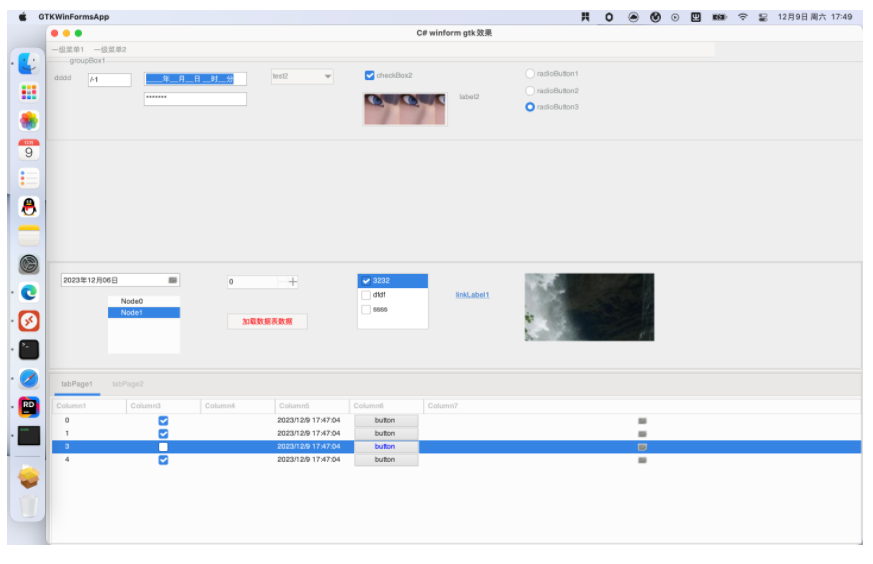The height and width of the screenshot is (564, 873).
Task: Click the image icon in row 0
Action: click(642, 421)
